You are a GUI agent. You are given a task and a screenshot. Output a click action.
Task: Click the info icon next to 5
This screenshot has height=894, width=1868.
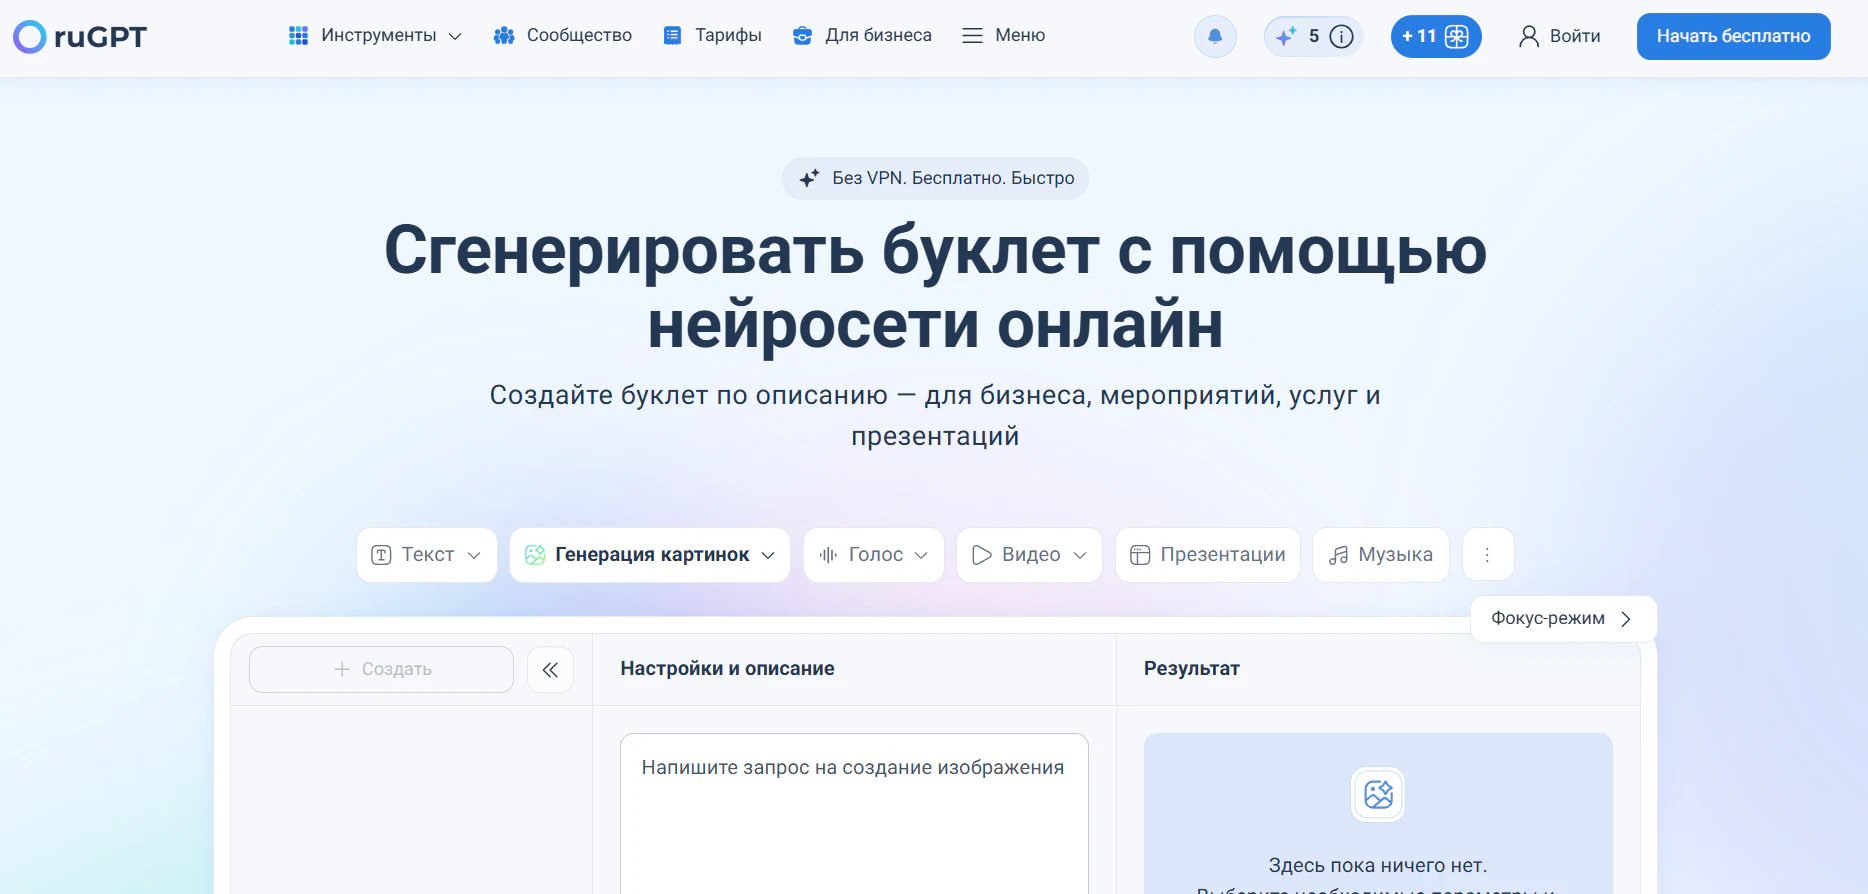click(1342, 37)
